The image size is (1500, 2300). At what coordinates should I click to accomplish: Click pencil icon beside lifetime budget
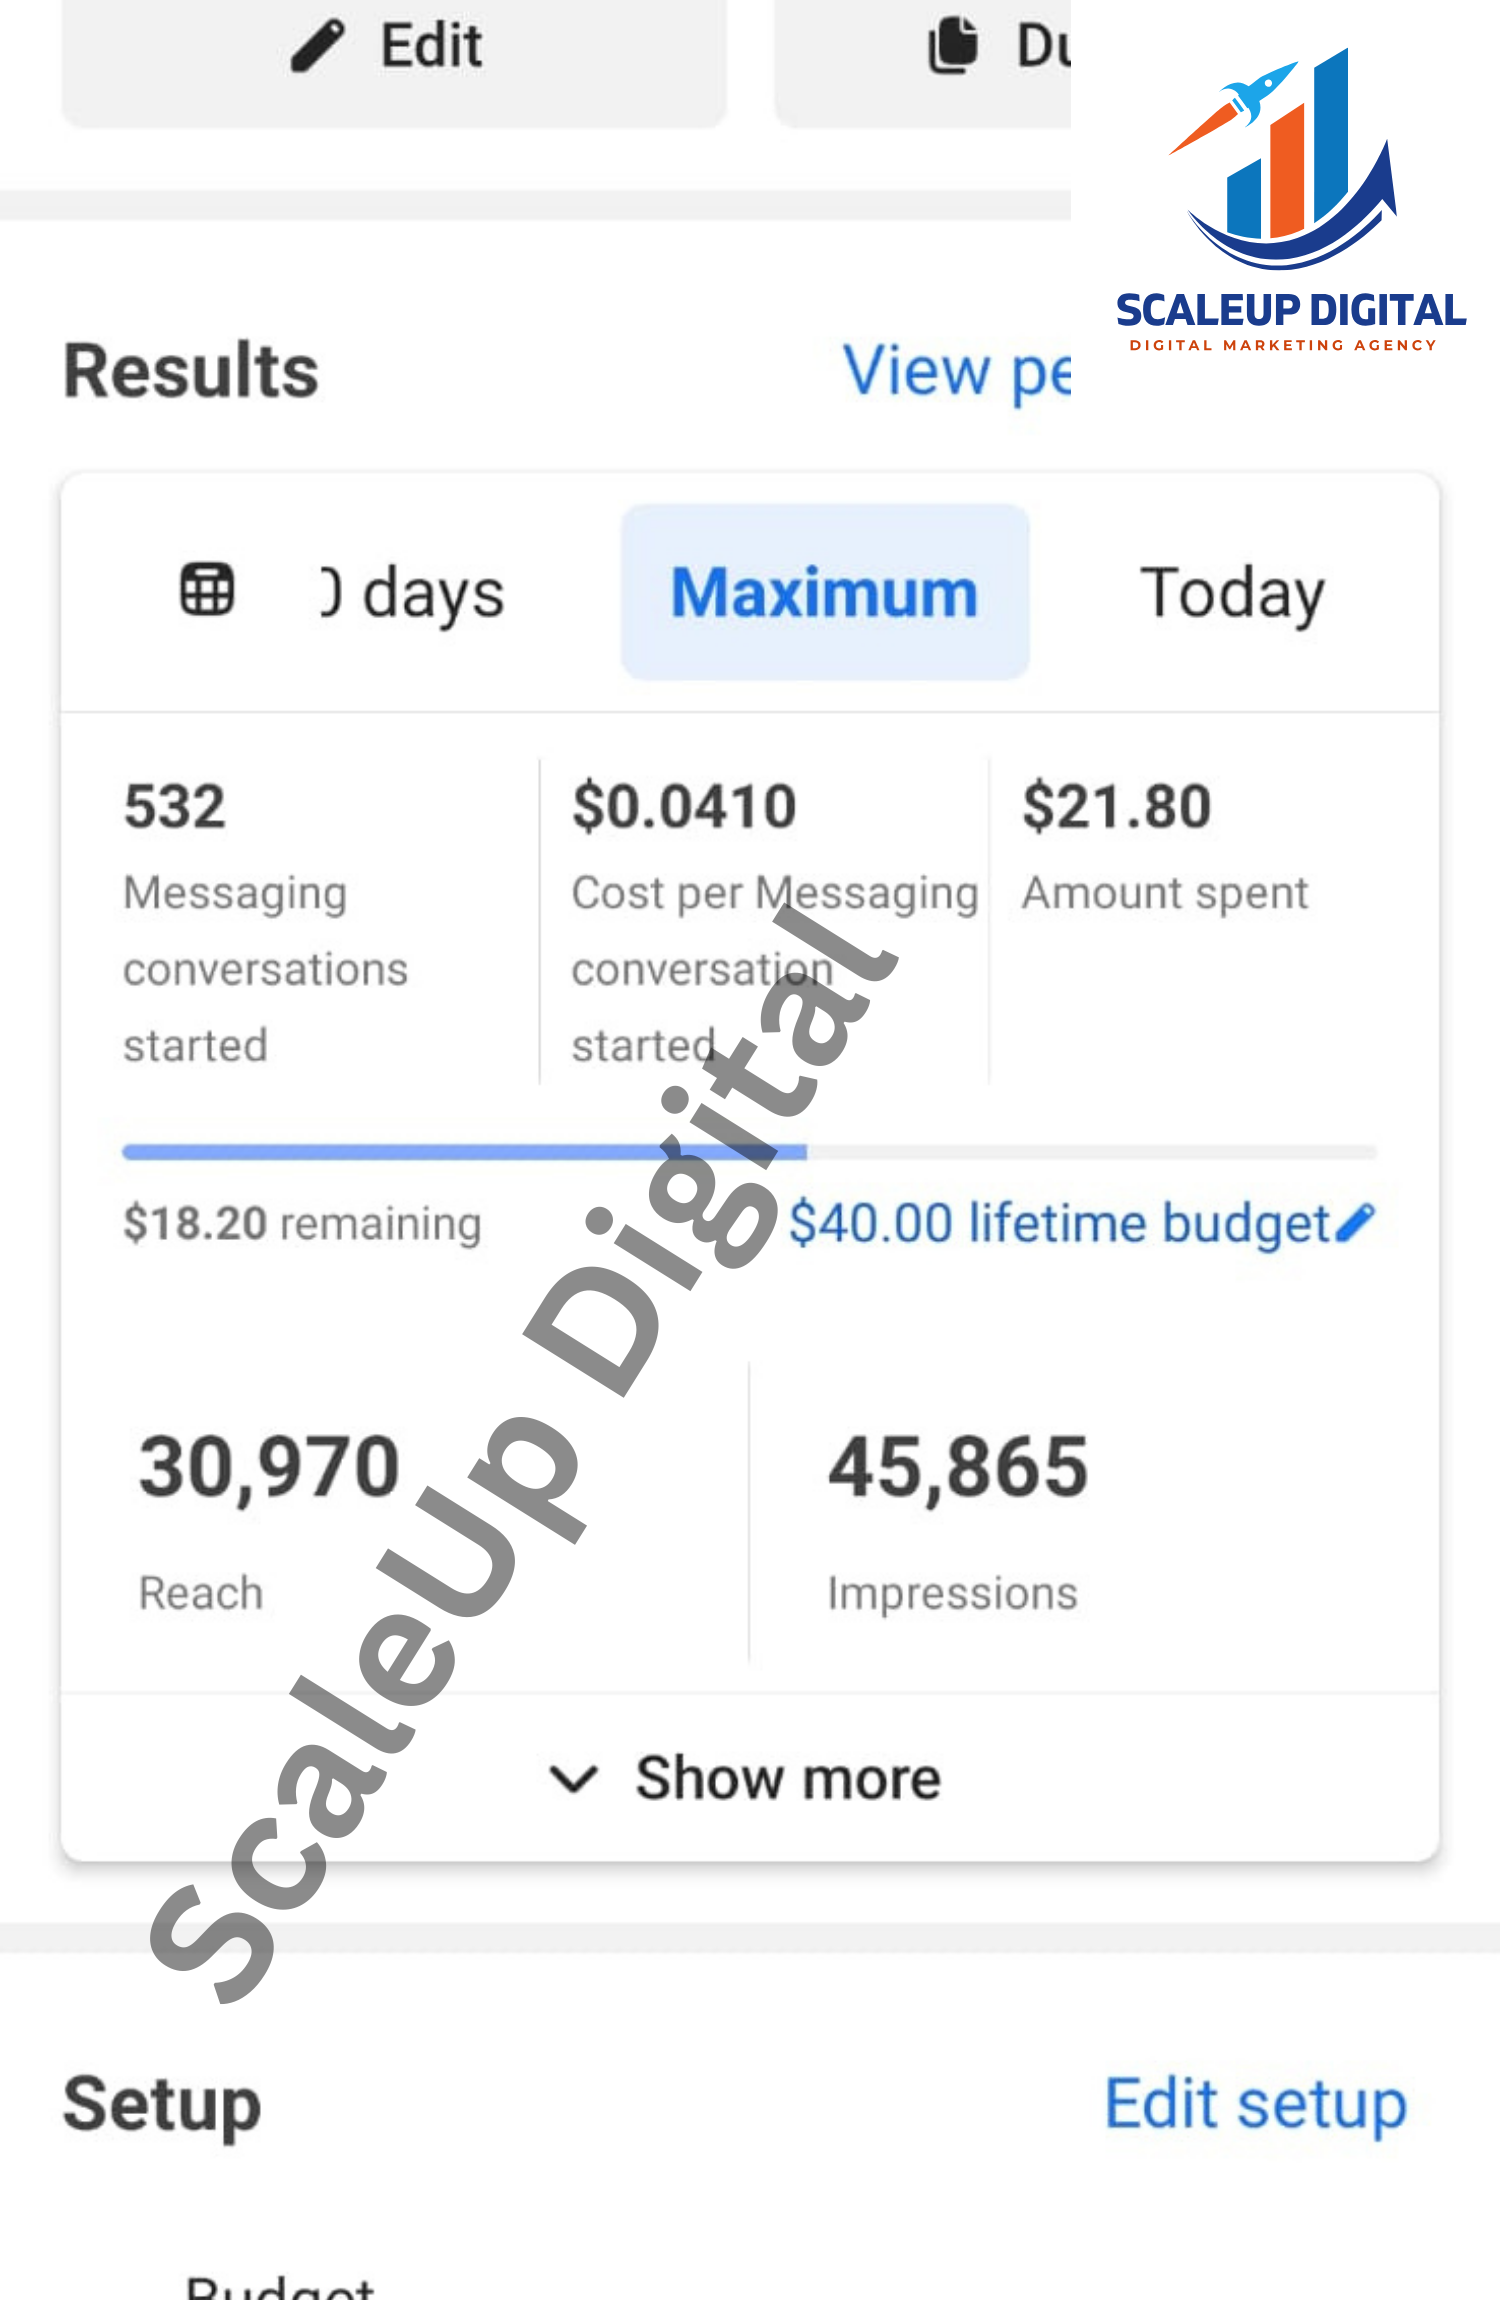pyautogui.click(x=1356, y=1222)
